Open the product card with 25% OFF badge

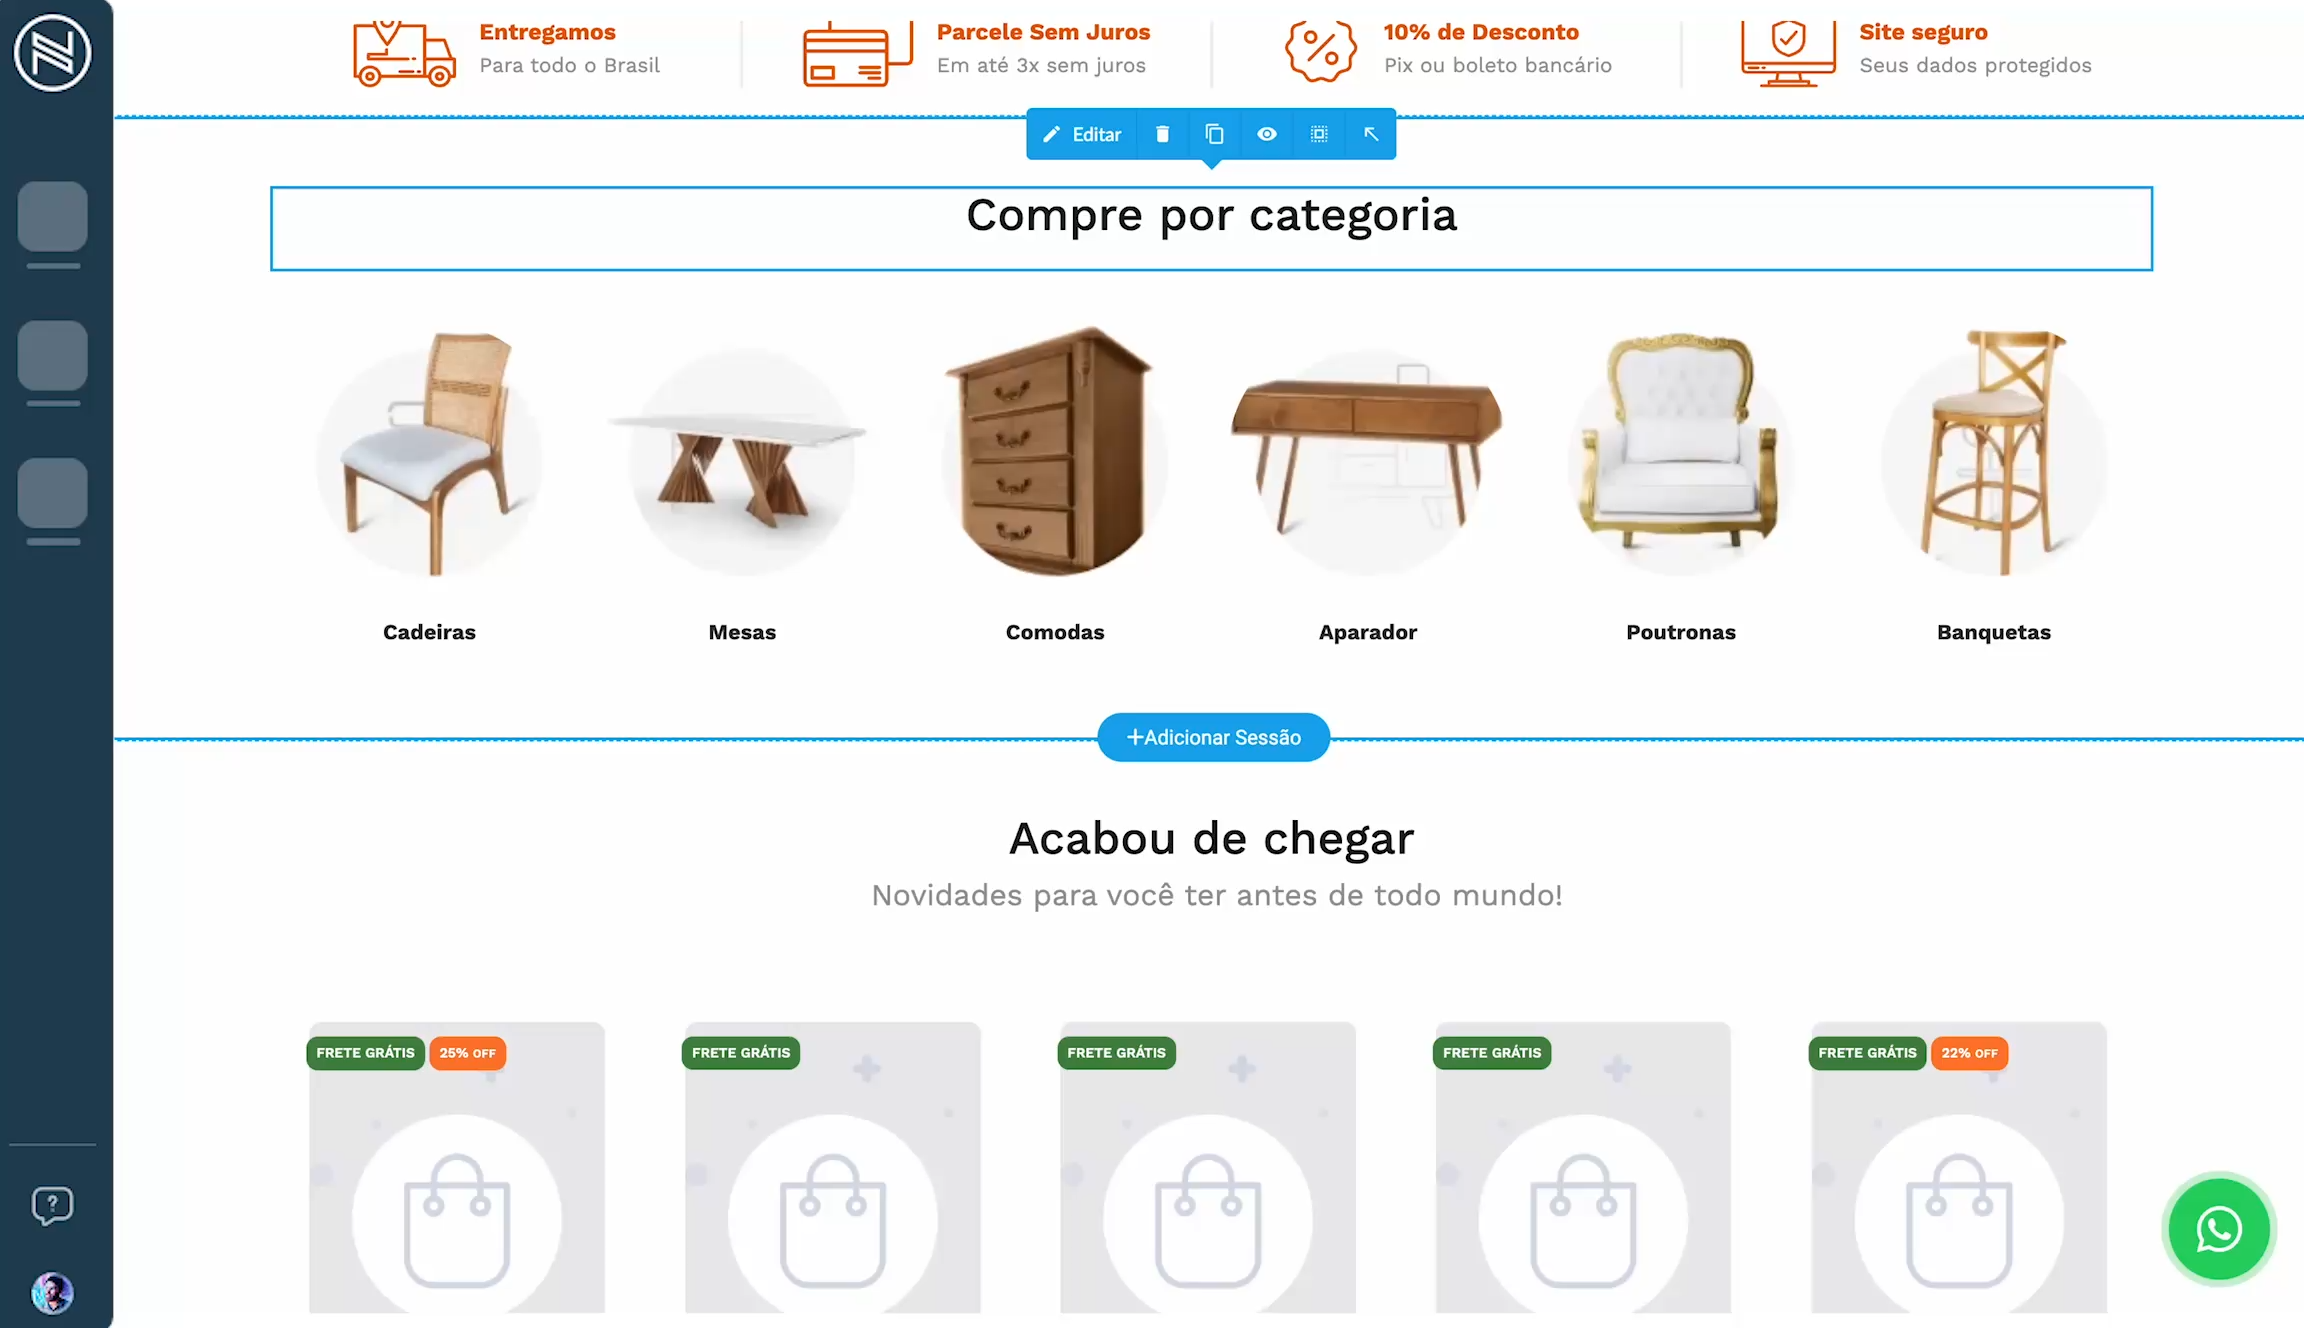(x=456, y=1167)
